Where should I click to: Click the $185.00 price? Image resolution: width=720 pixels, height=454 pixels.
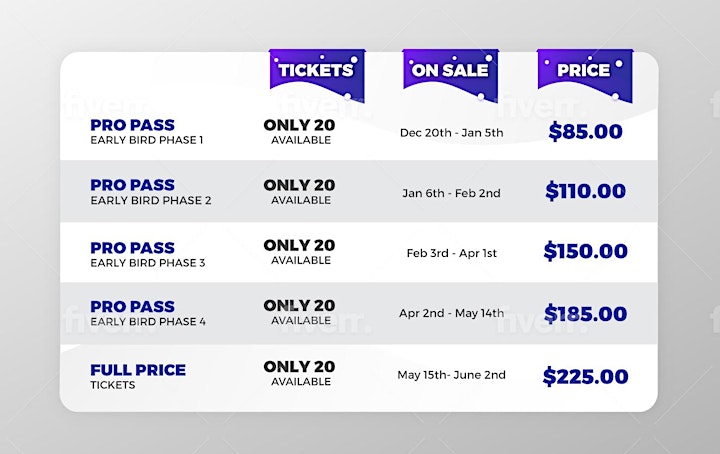585,314
